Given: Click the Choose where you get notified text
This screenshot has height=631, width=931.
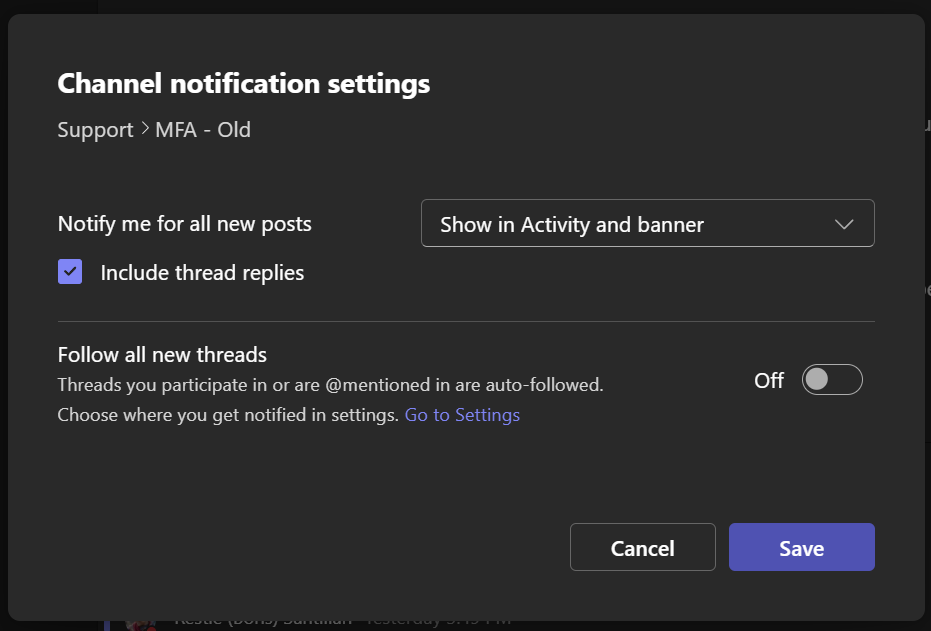Looking at the screenshot, I should pos(228,415).
